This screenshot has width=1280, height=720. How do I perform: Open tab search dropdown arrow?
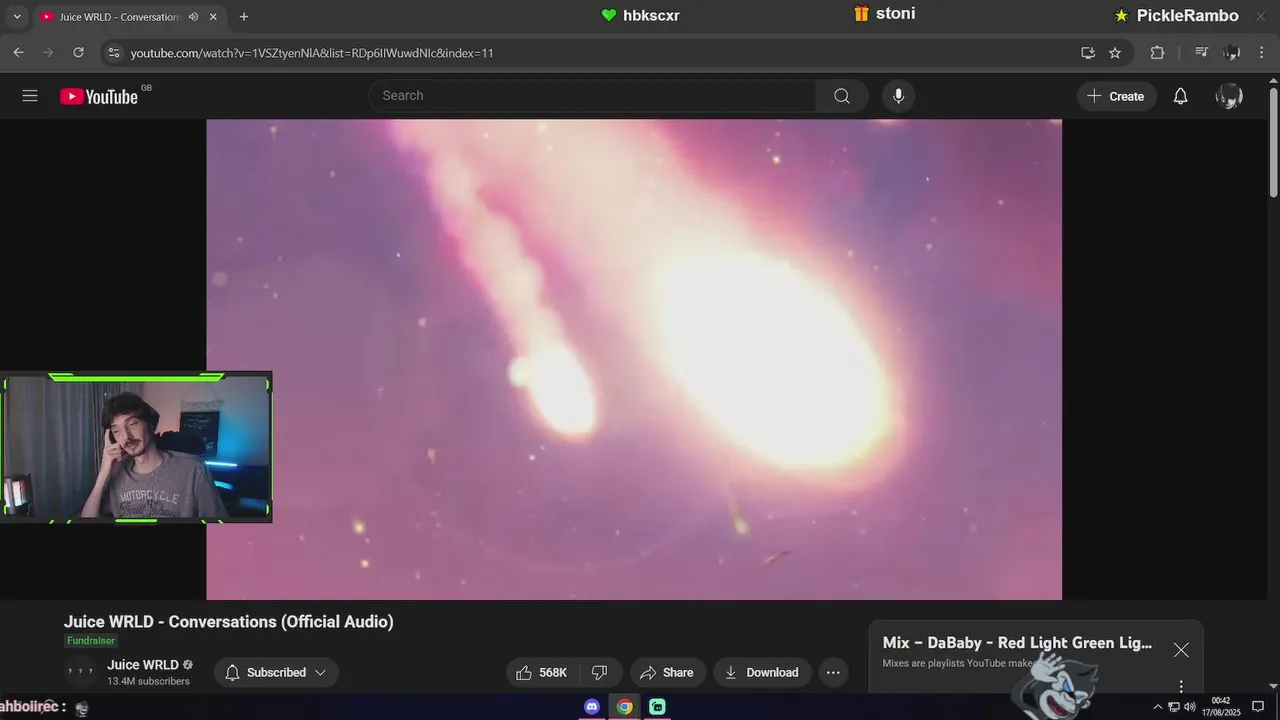tap(17, 17)
